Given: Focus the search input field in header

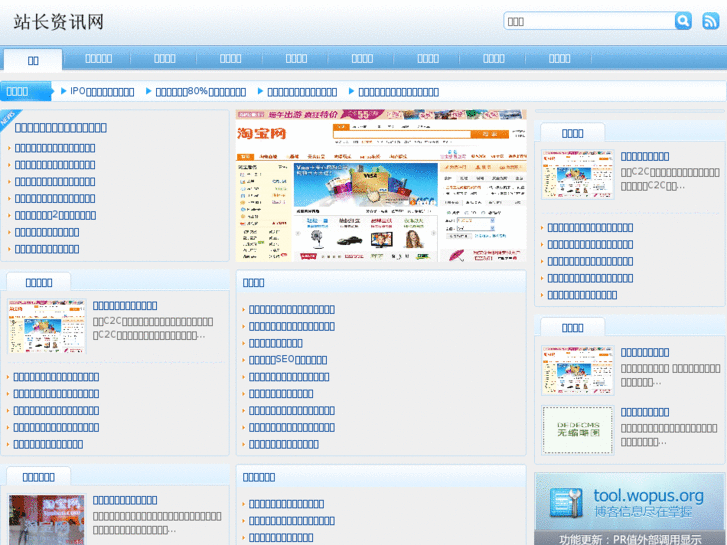Looking at the screenshot, I should 589,21.
